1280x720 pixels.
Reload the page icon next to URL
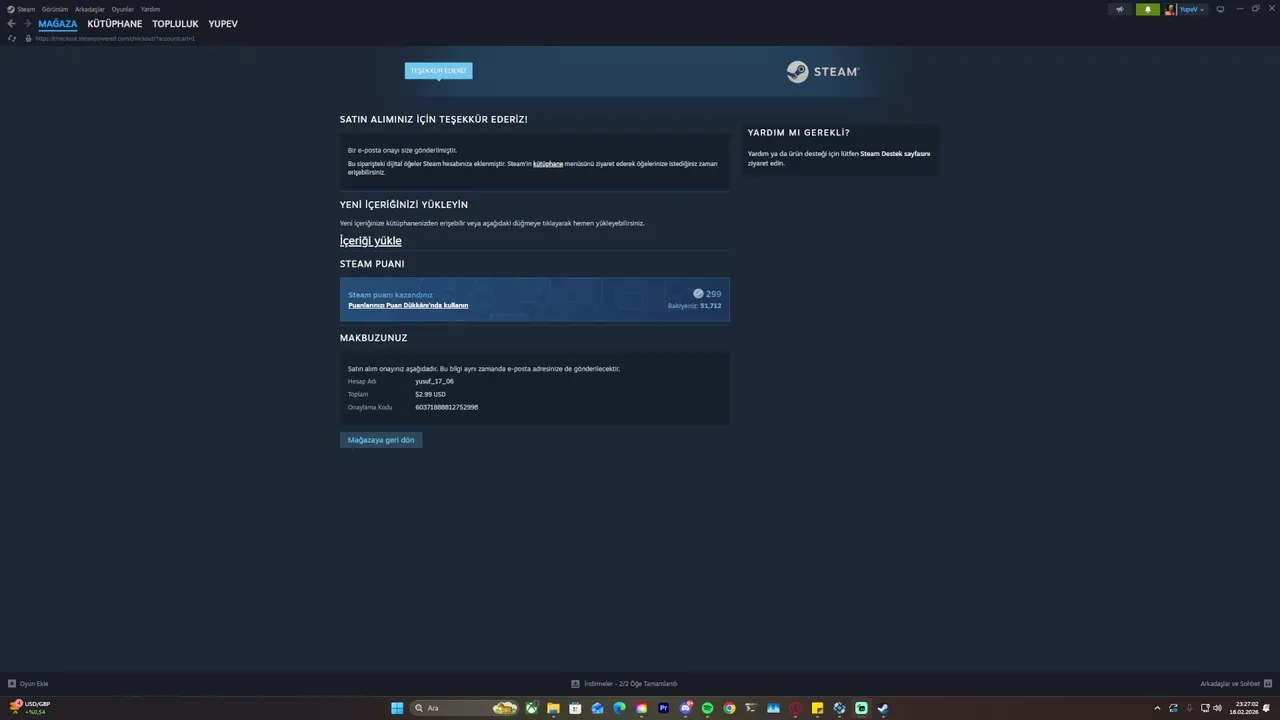tap(12, 38)
